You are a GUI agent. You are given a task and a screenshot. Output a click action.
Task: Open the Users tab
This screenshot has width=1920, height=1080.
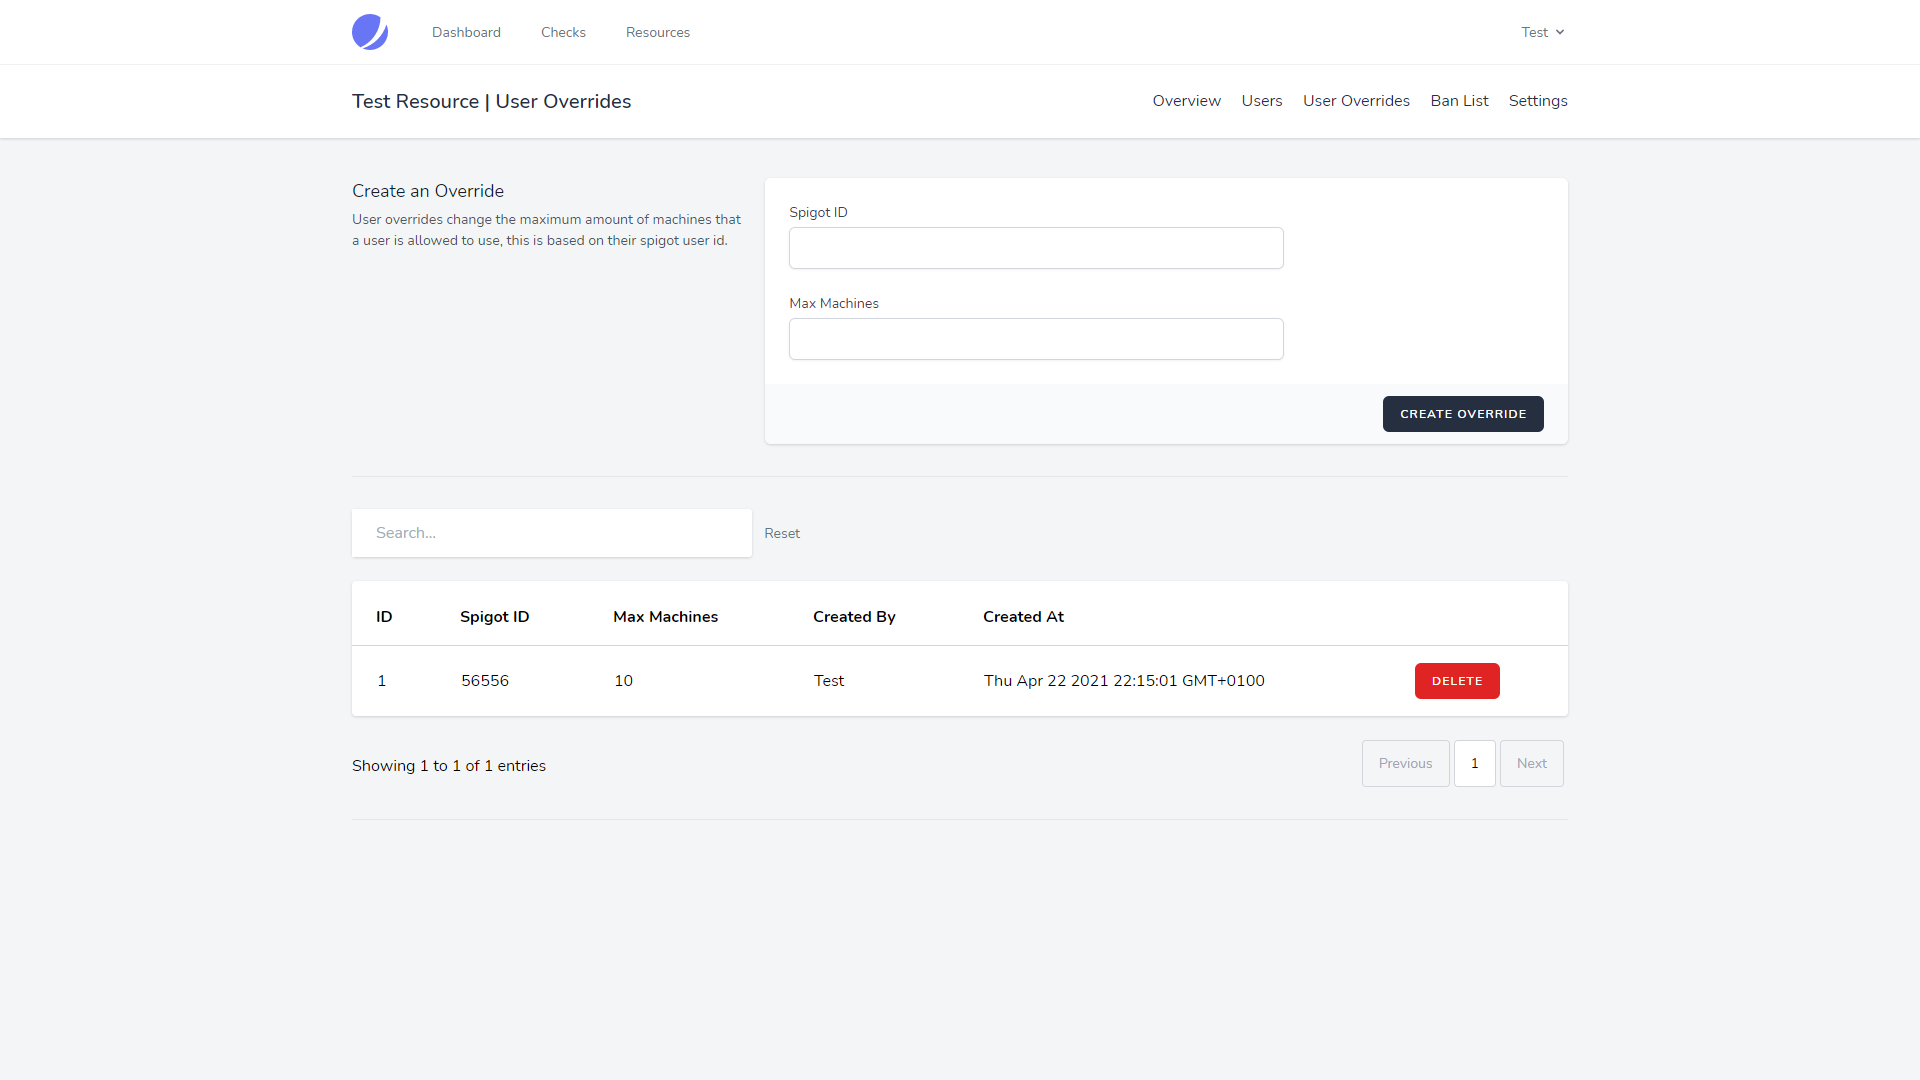click(1261, 101)
